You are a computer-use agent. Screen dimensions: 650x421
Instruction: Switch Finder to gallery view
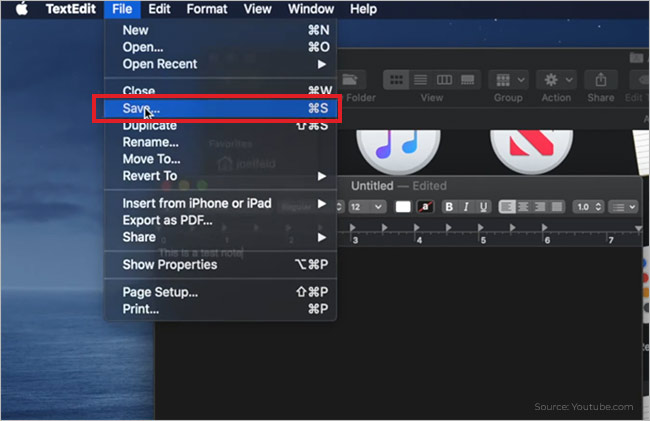click(x=468, y=80)
